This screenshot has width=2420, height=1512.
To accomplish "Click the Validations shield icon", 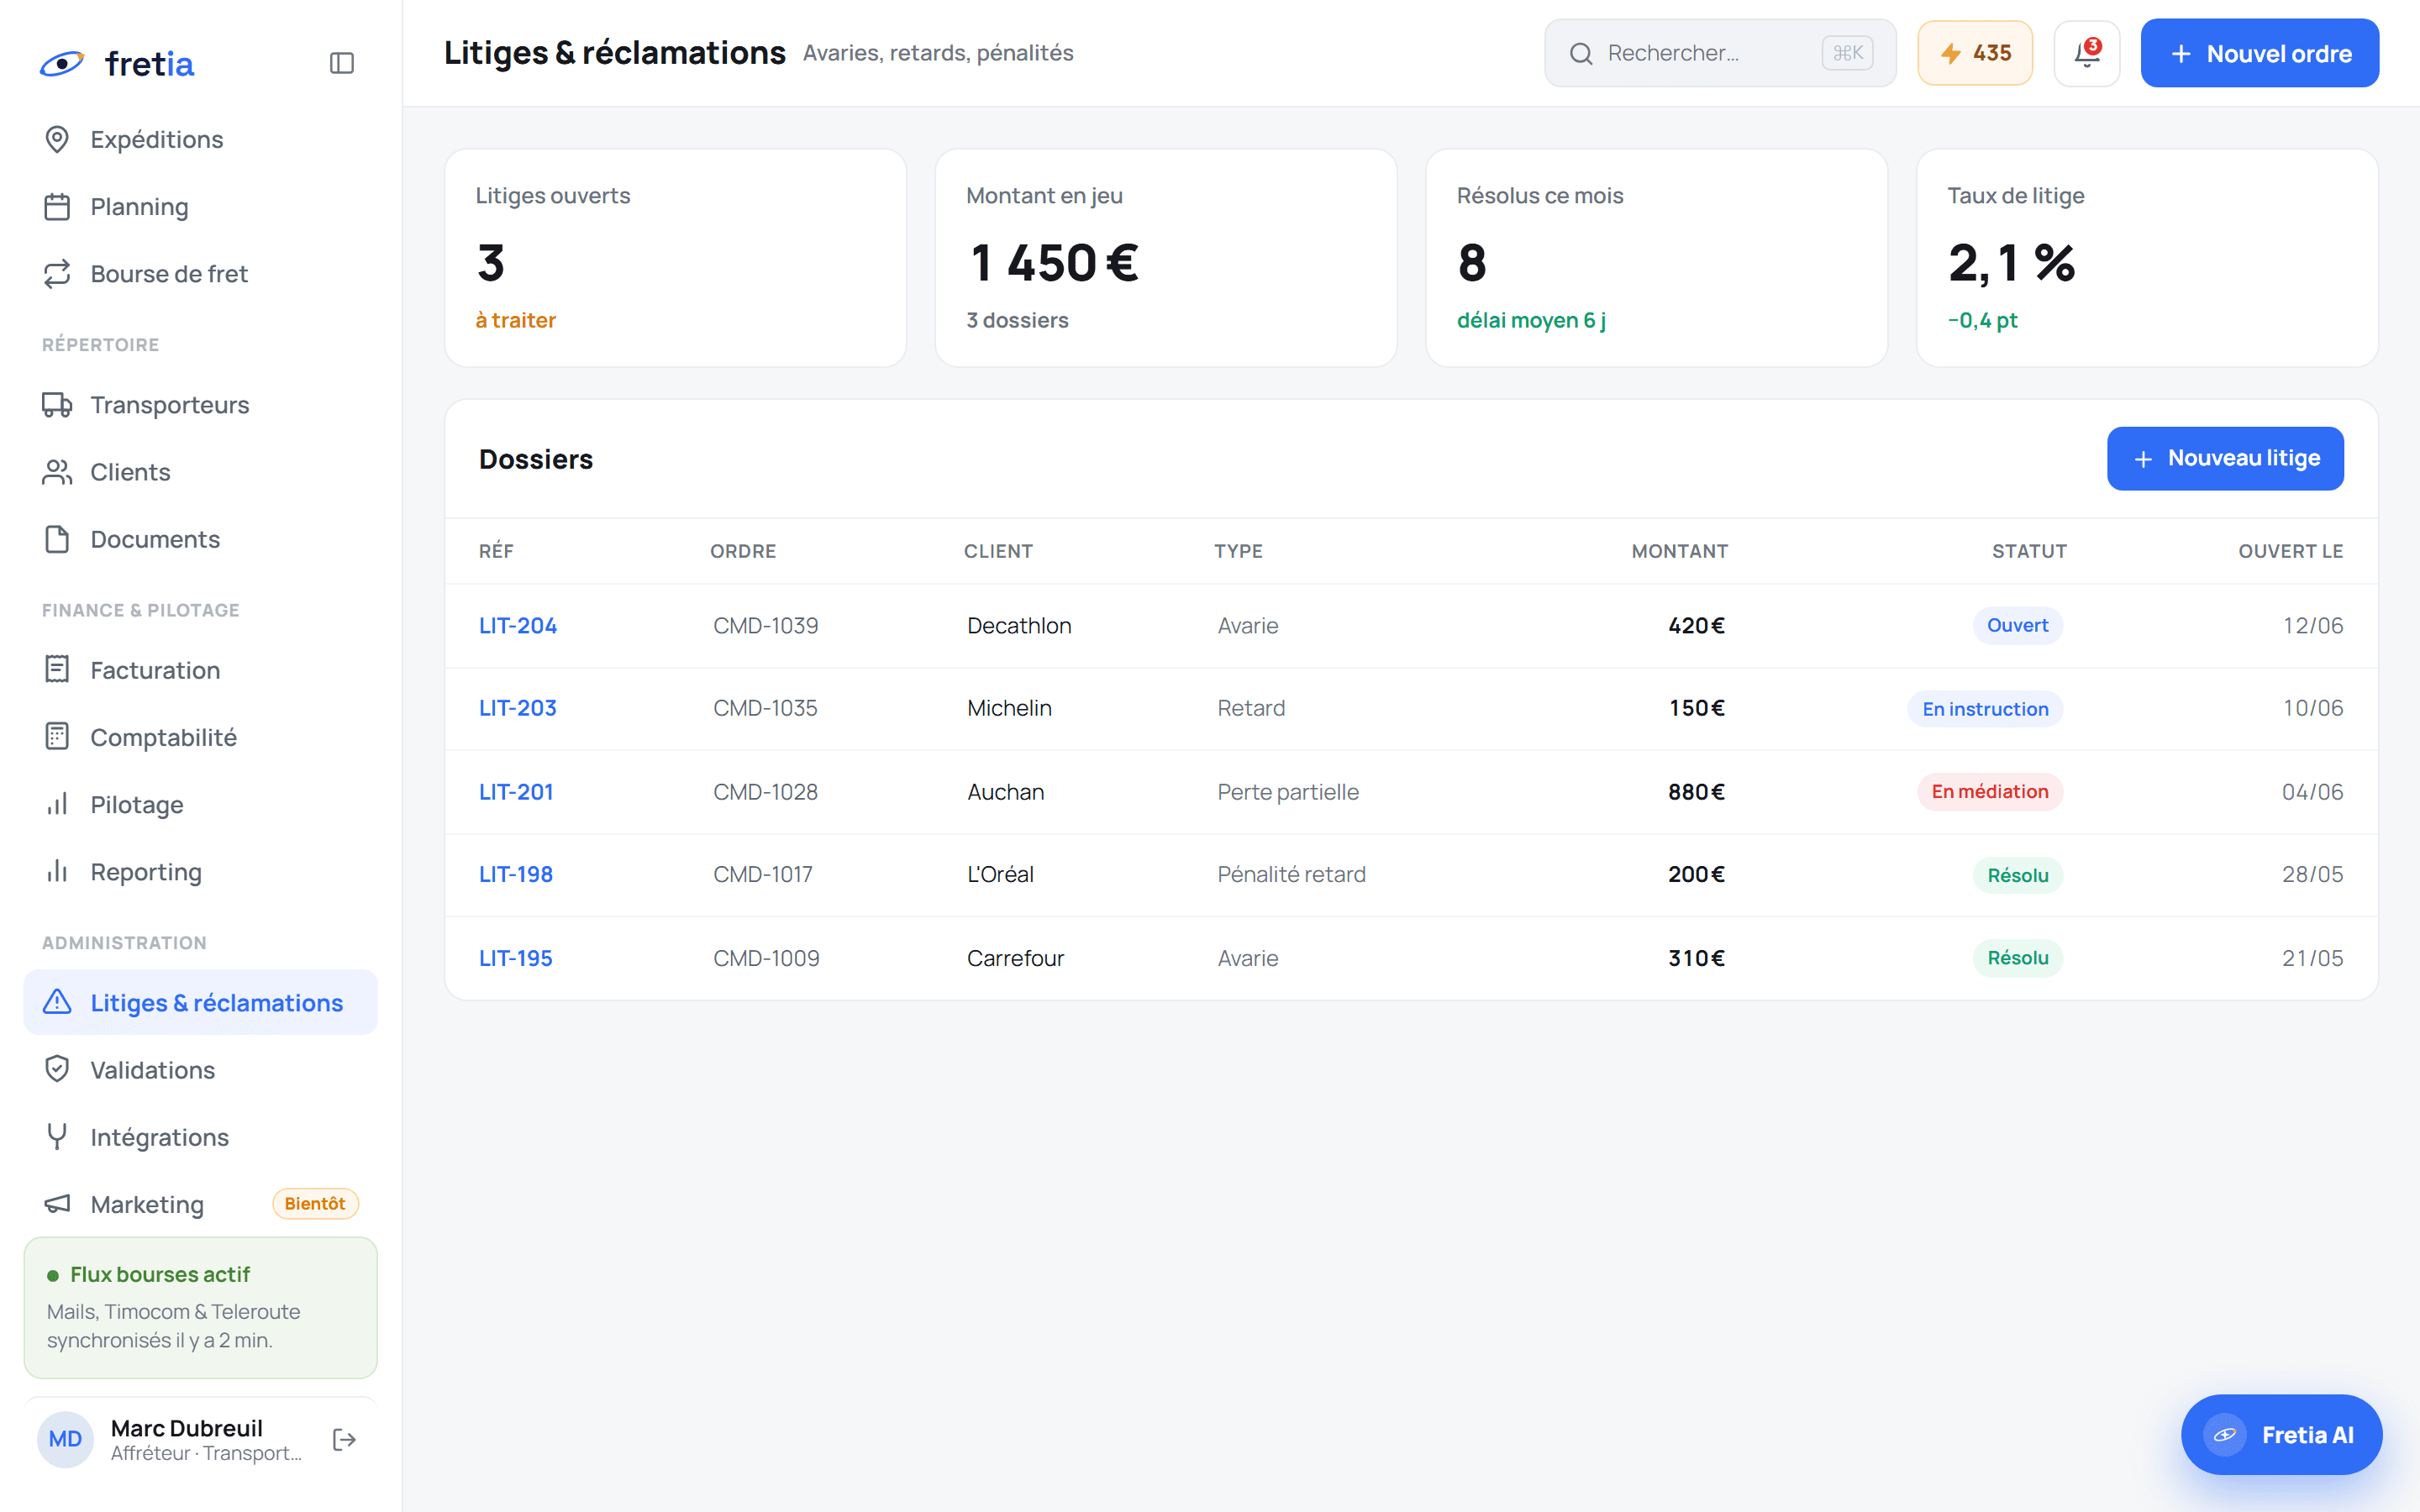I will [57, 1069].
